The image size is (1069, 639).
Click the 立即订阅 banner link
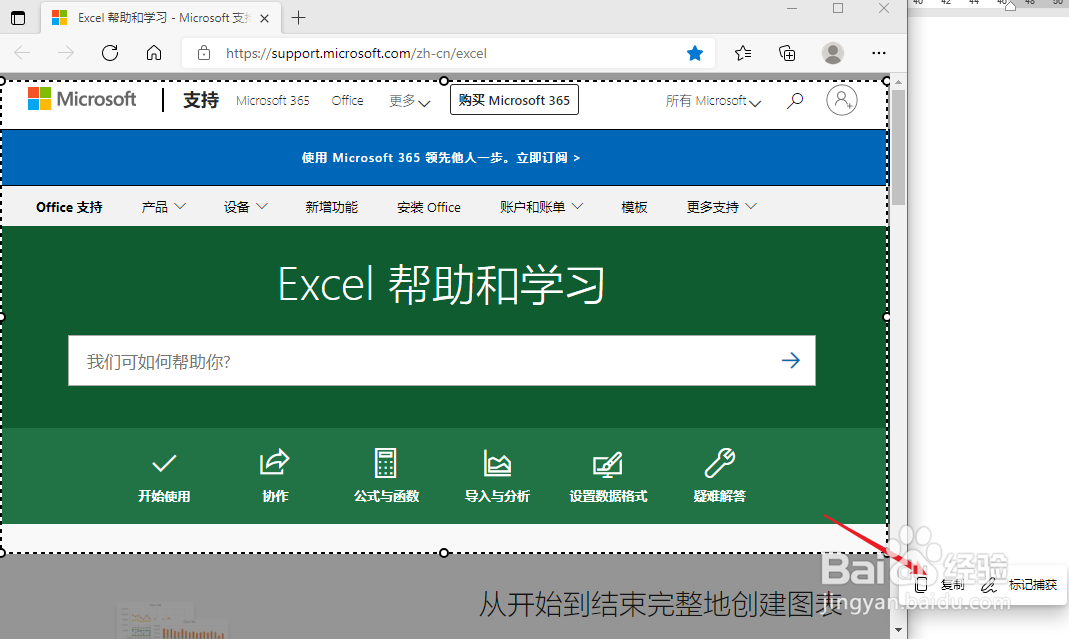[547, 158]
